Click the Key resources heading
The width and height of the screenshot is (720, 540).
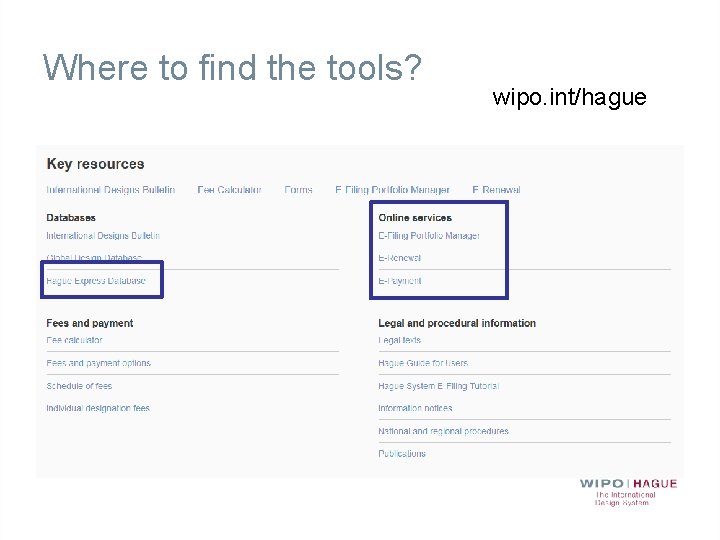coord(96,164)
